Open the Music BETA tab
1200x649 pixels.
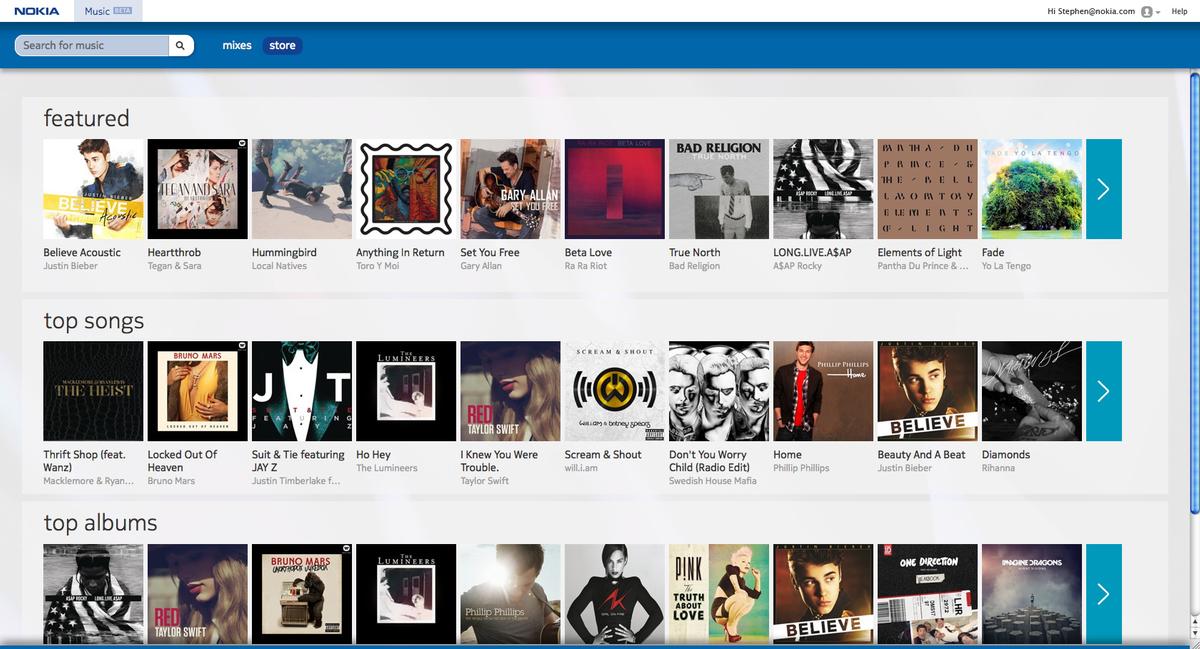[108, 11]
